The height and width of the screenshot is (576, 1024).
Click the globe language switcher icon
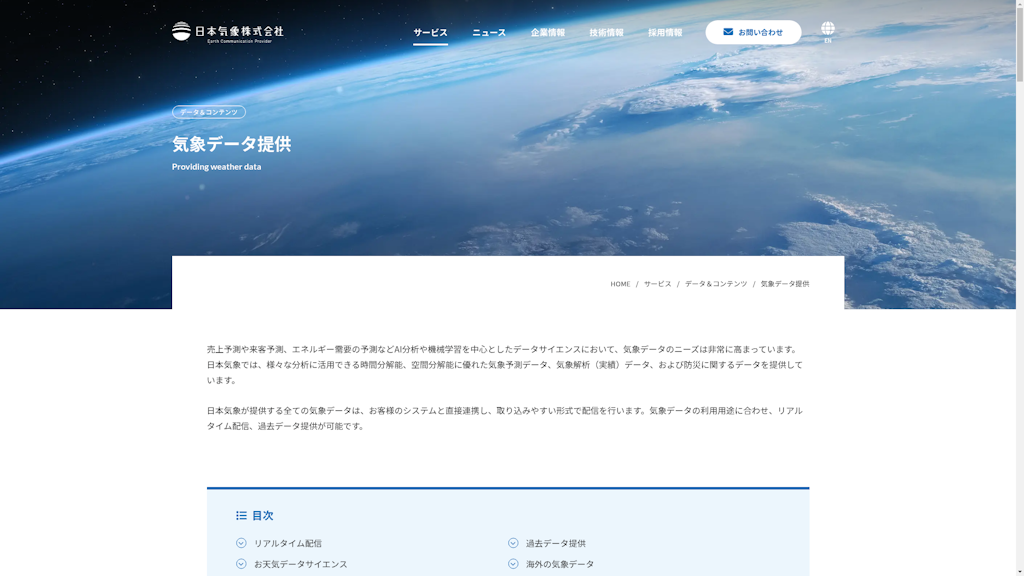point(827,29)
